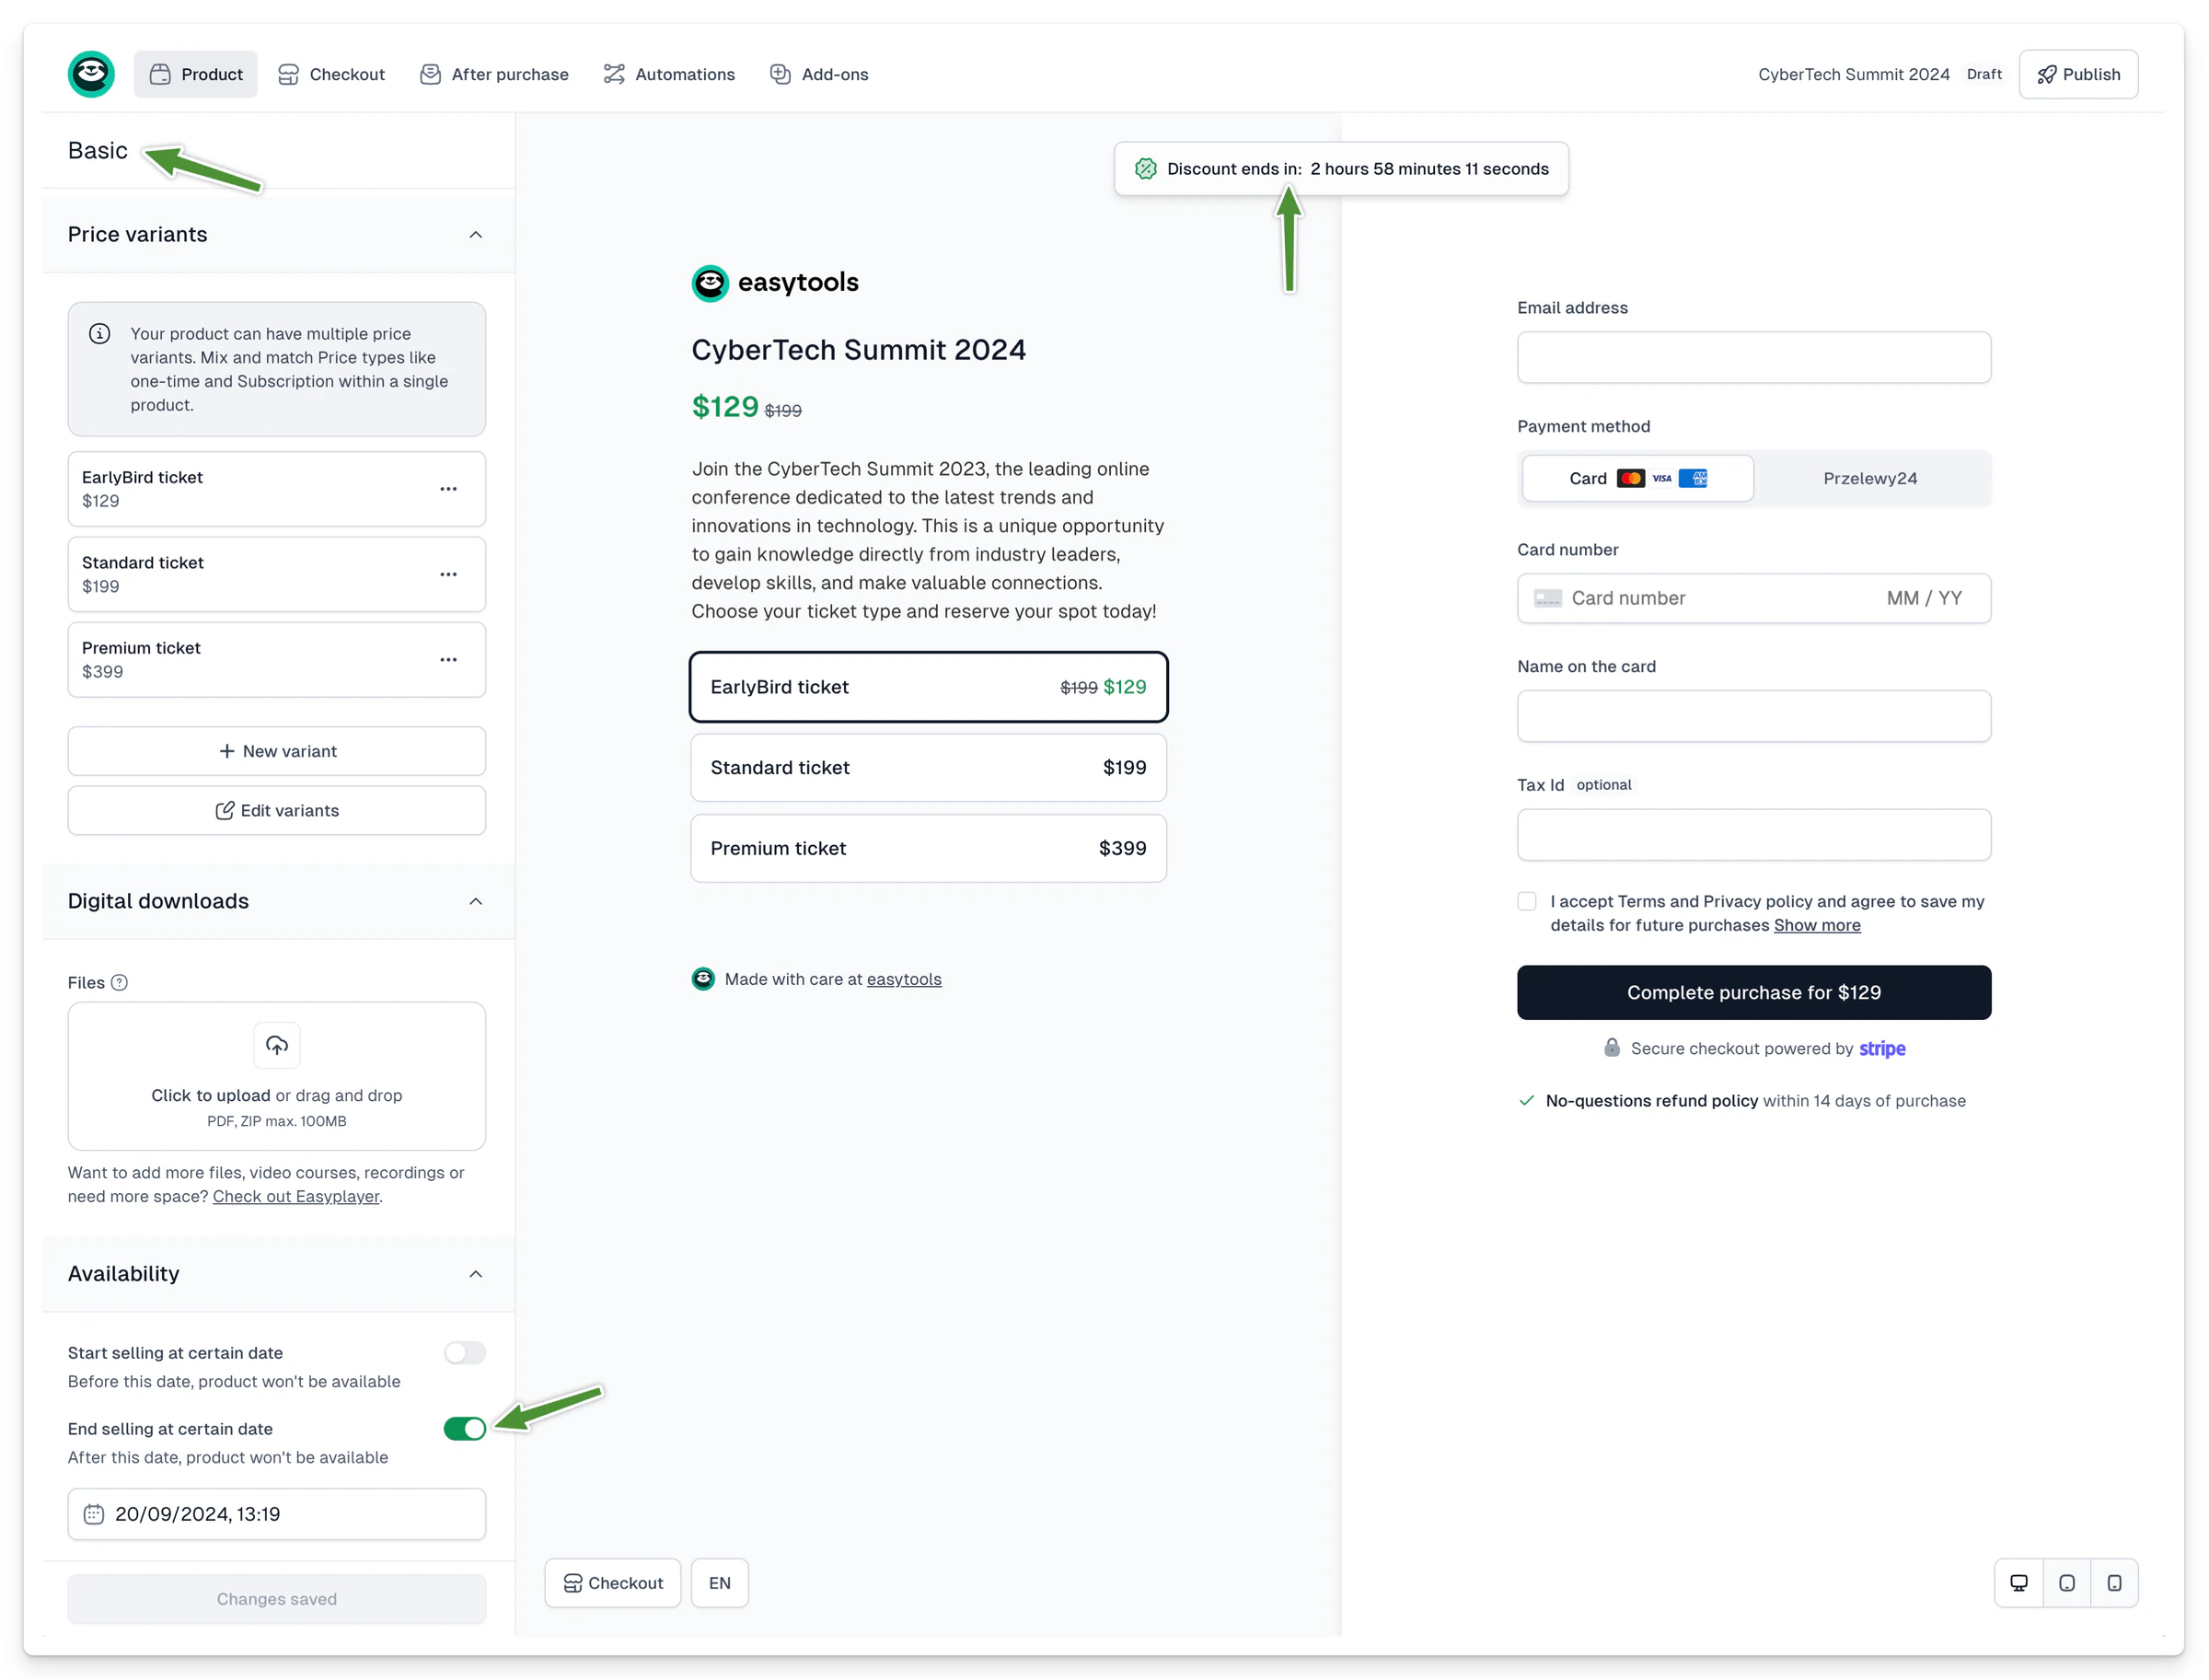Click the end selling date field
2209x1680 pixels.
tap(277, 1514)
